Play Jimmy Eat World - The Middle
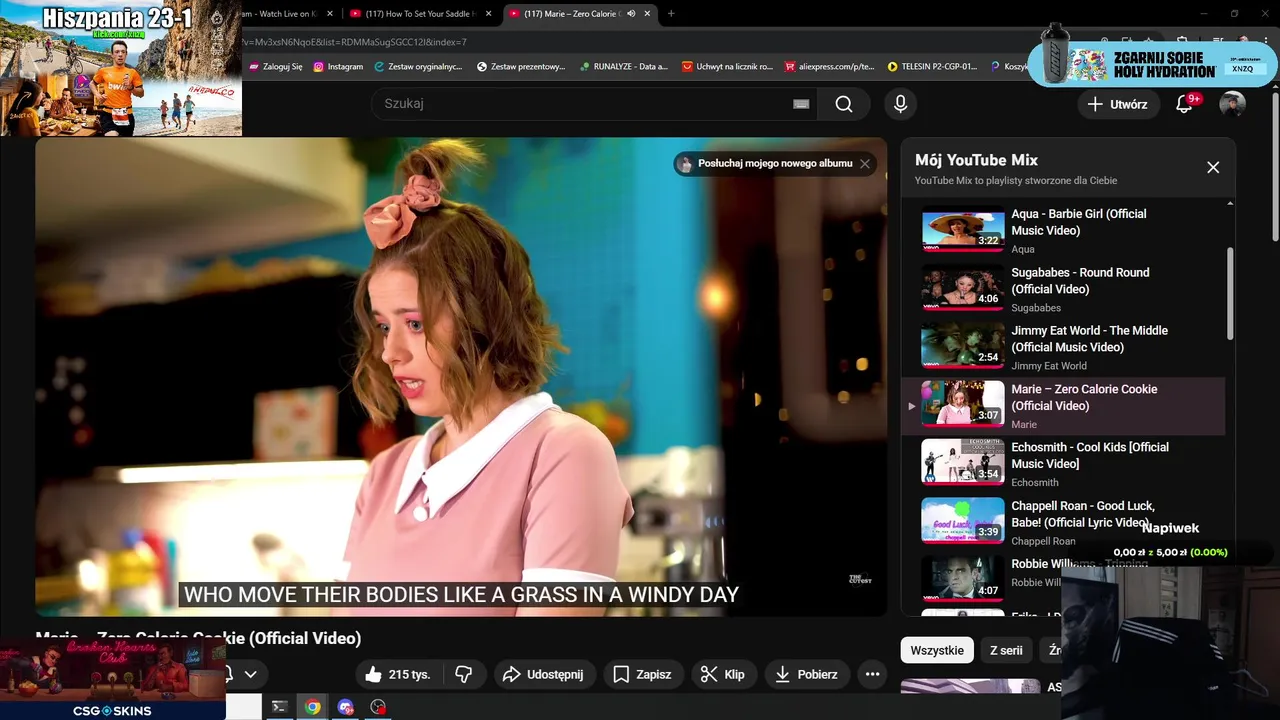This screenshot has height=720, width=1280. 1089,339
